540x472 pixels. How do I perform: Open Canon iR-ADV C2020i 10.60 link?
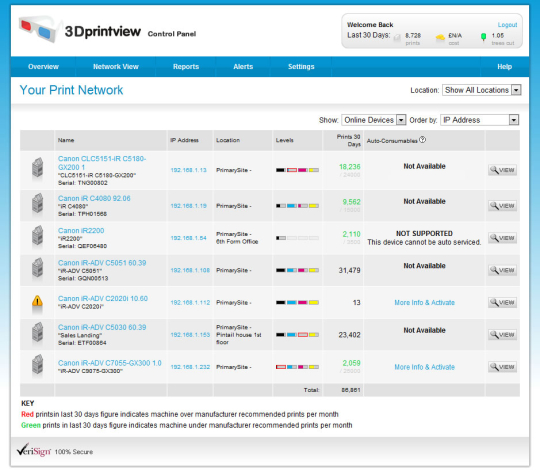(103, 298)
